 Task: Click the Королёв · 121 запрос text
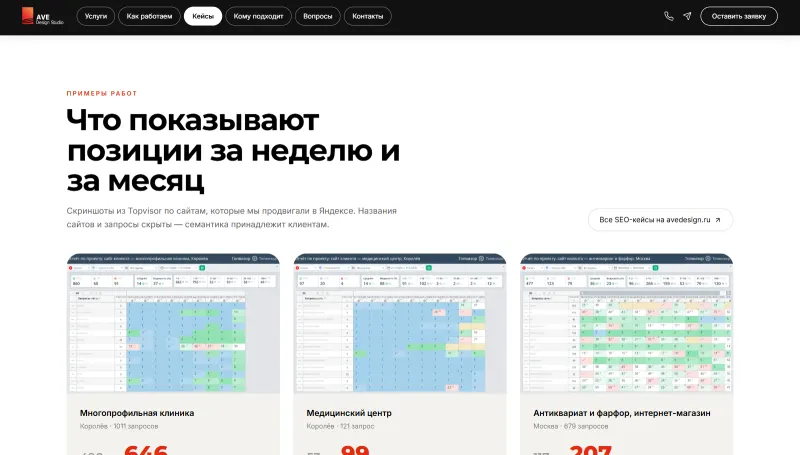[340, 426]
